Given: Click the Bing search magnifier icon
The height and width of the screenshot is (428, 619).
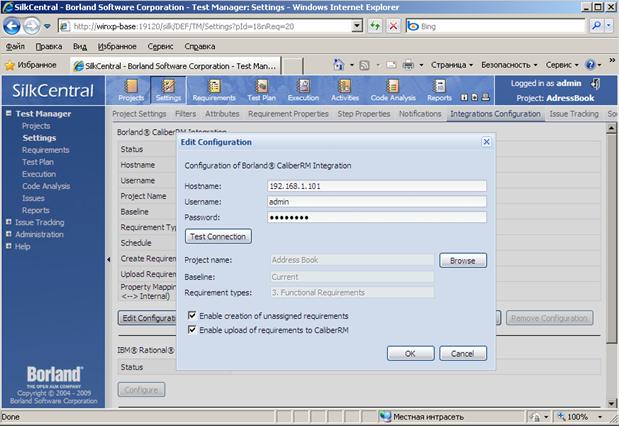Looking at the screenshot, I should tap(596, 26).
